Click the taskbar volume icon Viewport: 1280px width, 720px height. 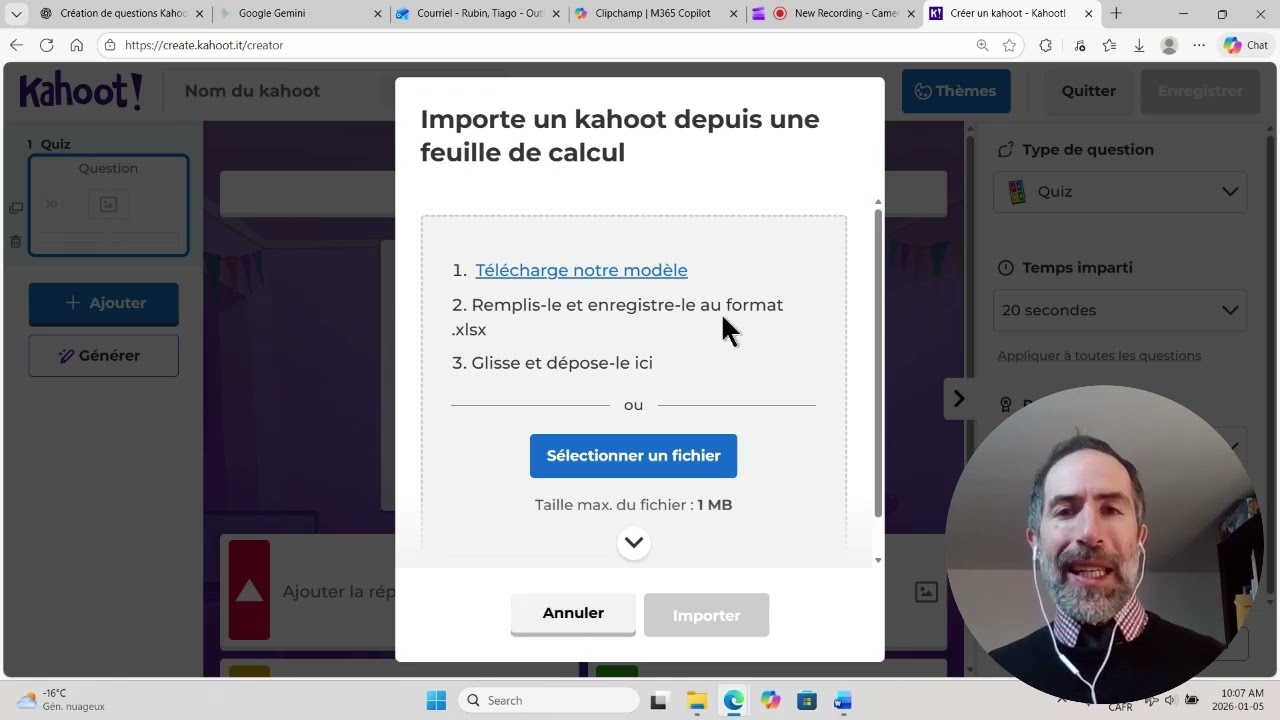click(x=1169, y=700)
